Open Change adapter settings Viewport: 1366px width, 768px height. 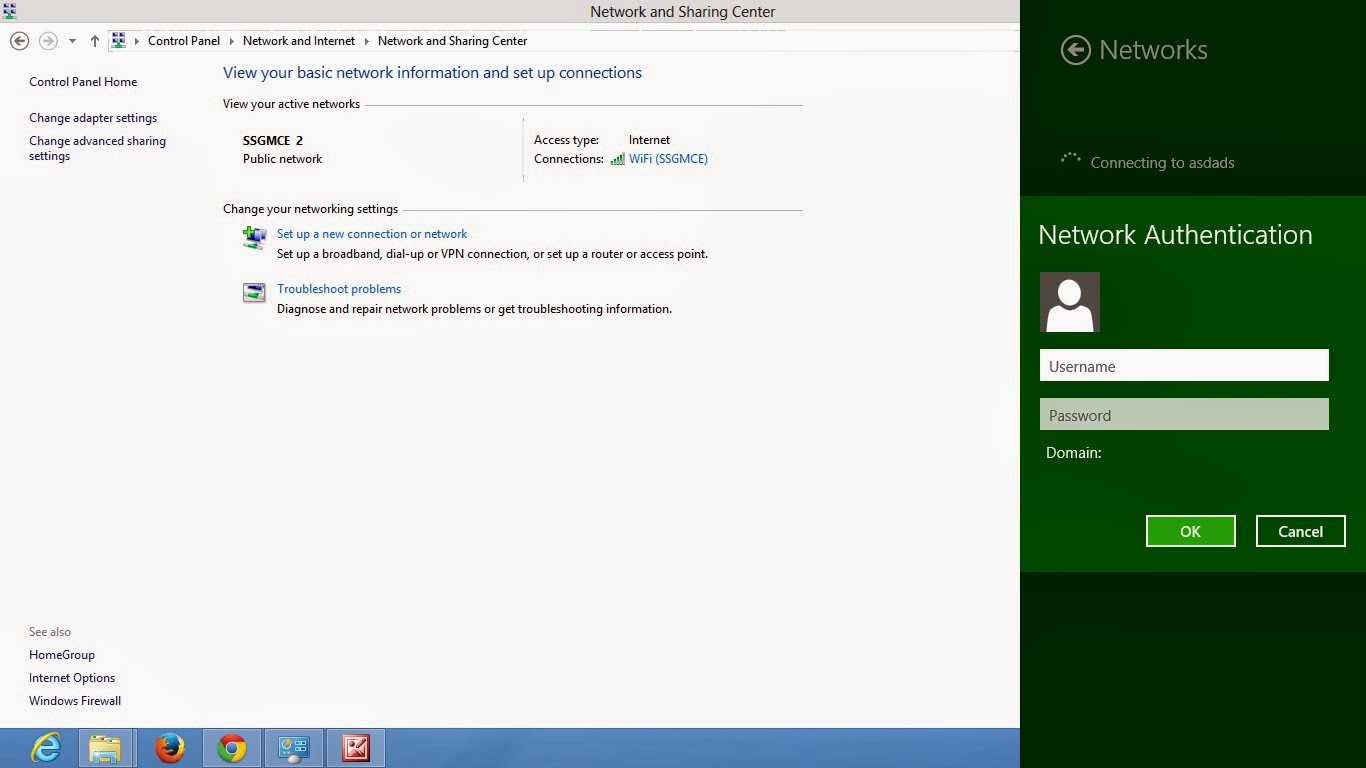[93, 118]
